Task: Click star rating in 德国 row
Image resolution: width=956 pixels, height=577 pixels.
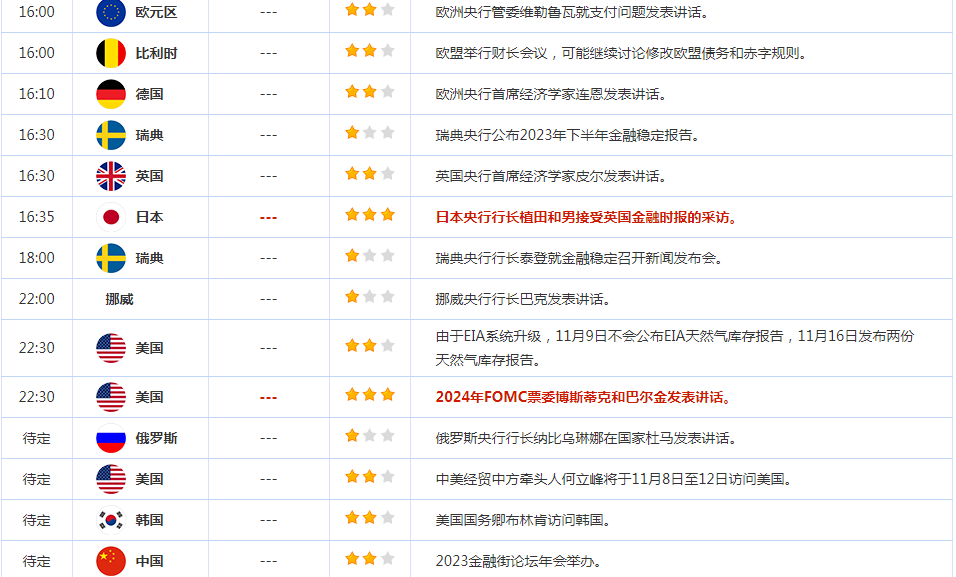Action: pyautogui.click(x=369, y=91)
